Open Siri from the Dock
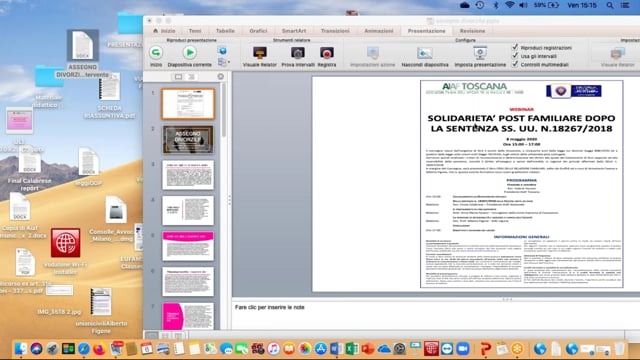 pyautogui.click(x=36, y=349)
